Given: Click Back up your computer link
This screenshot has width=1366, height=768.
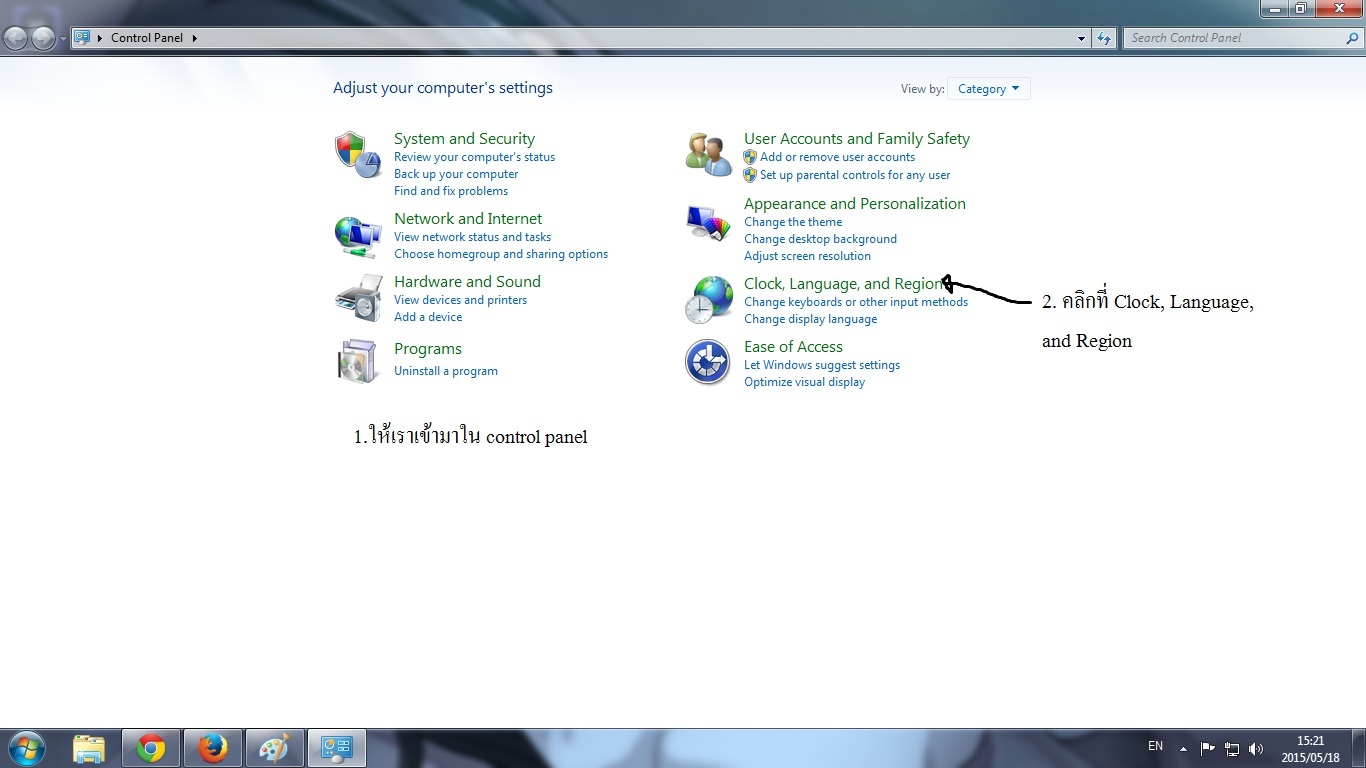Looking at the screenshot, I should click(456, 174).
